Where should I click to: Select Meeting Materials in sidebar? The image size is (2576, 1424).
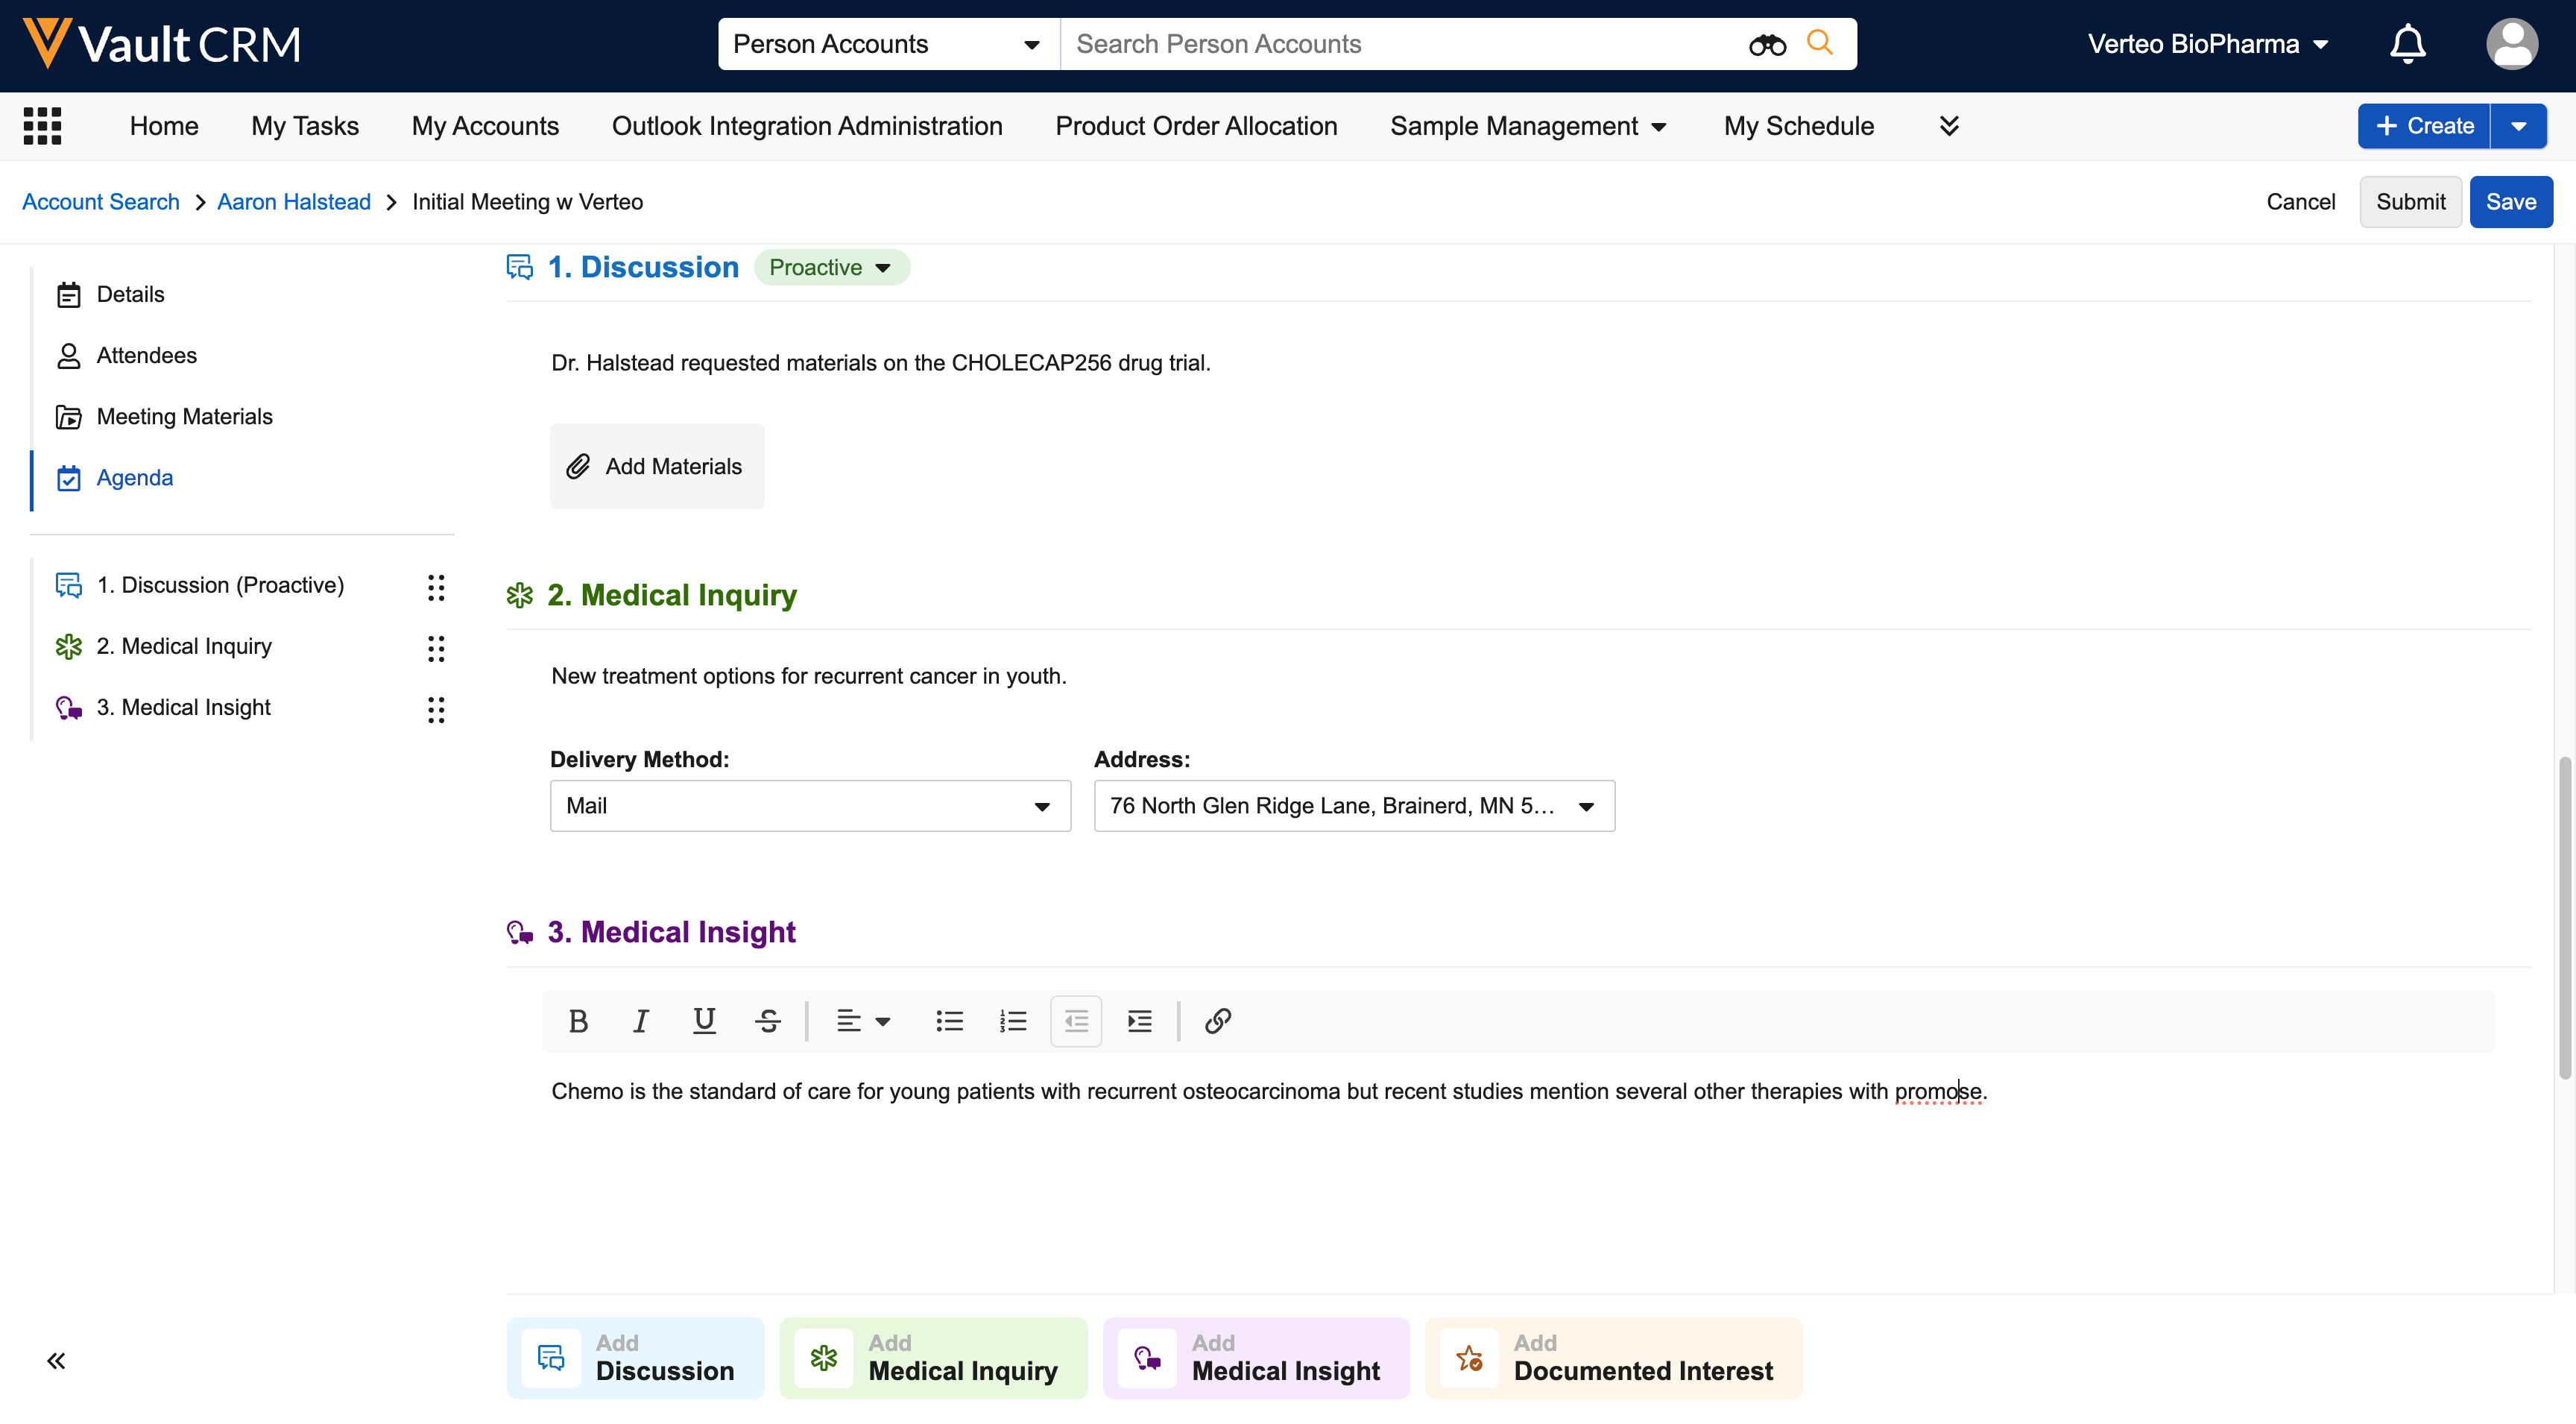[x=184, y=417]
